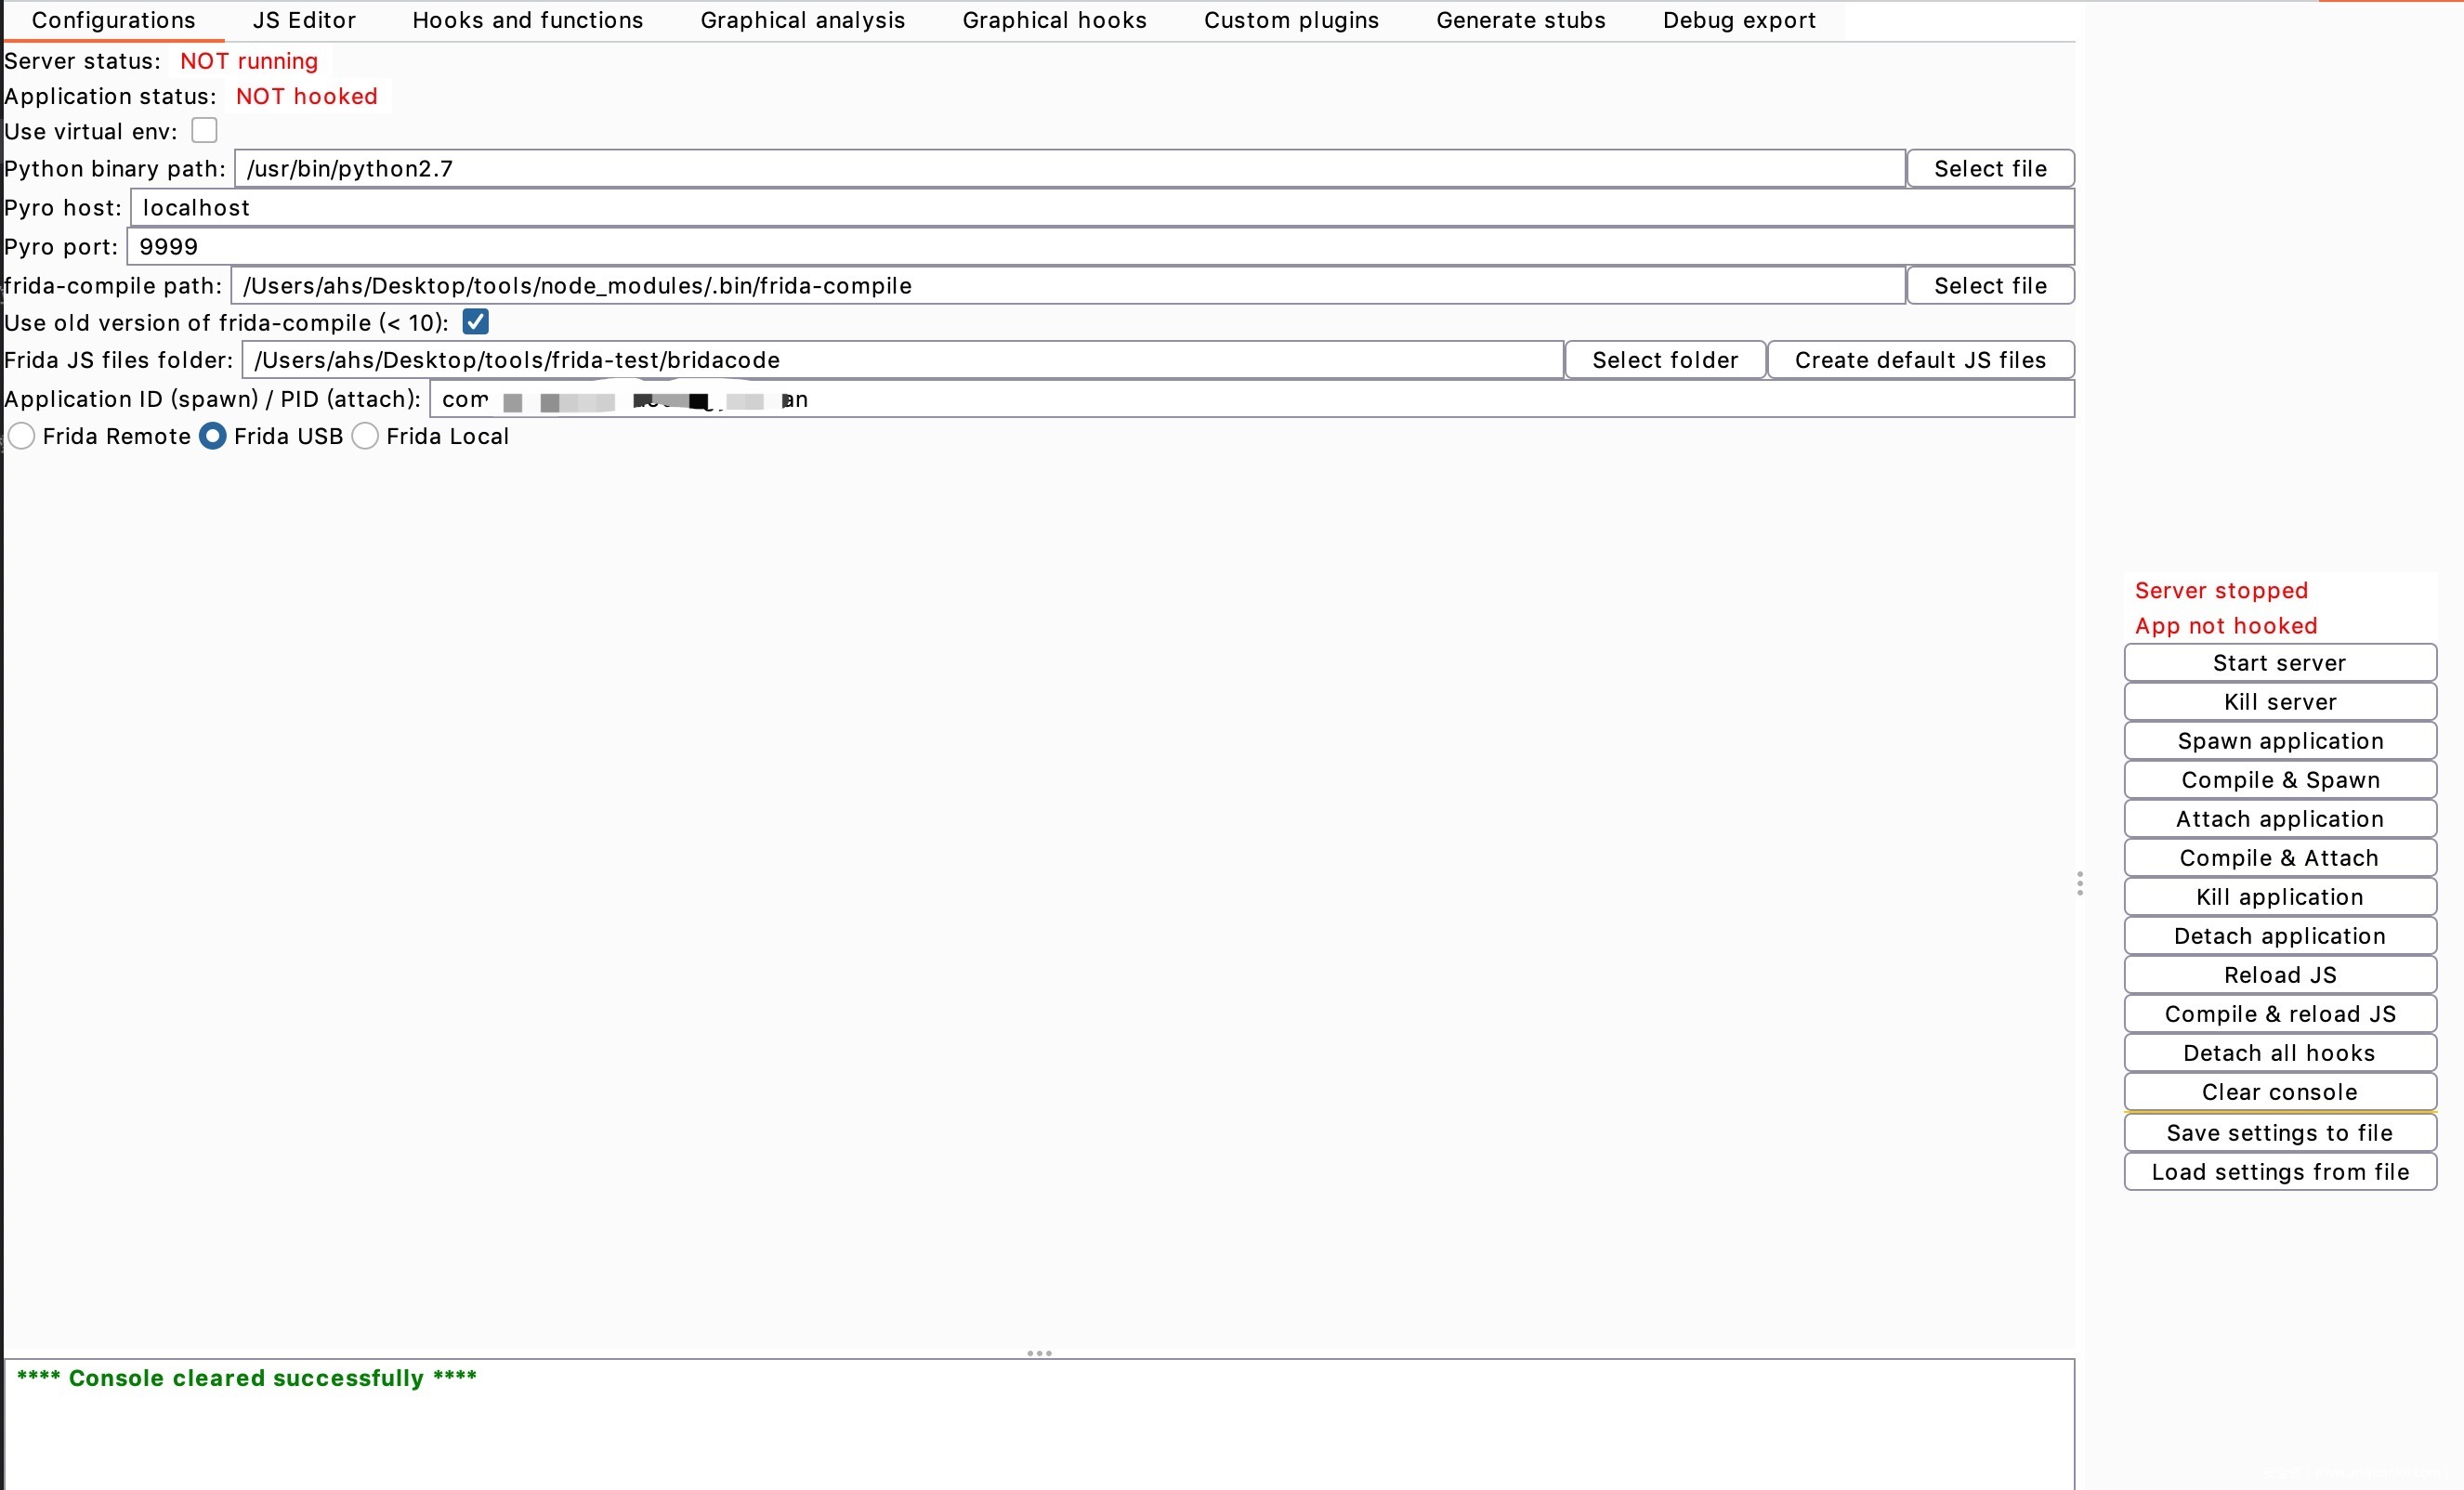The width and height of the screenshot is (2464, 1490).
Task: Click Select file for Python binary path
Action: click(x=1990, y=168)
